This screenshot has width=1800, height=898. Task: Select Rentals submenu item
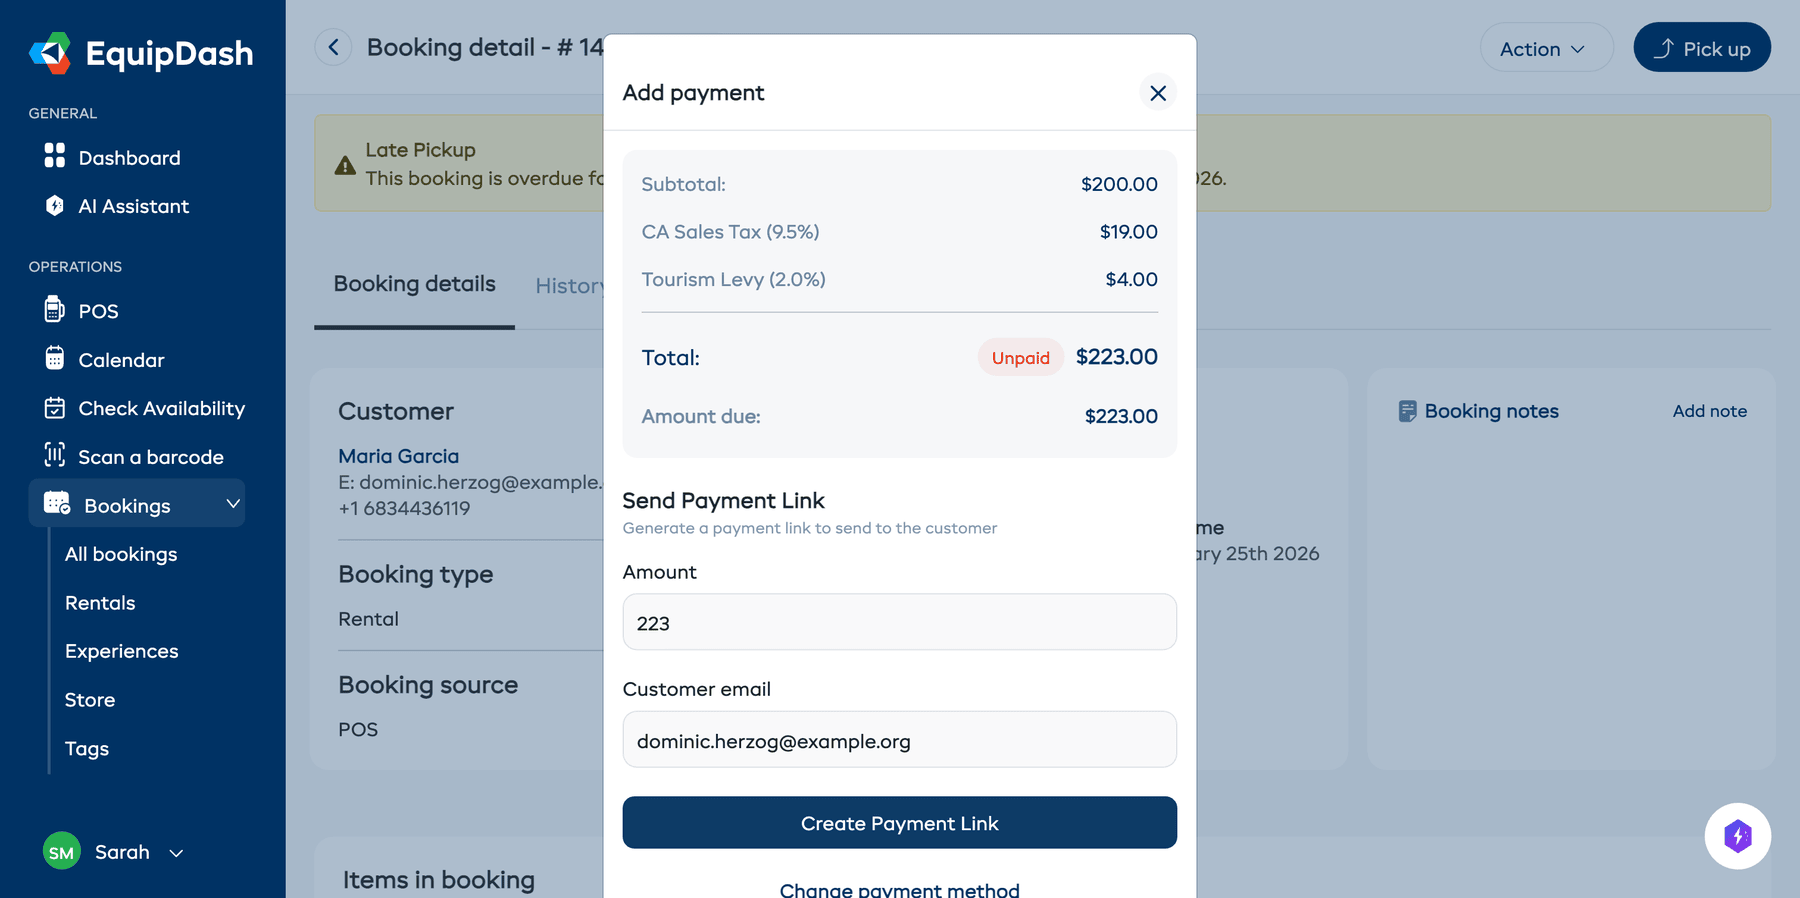click(100, 603)
